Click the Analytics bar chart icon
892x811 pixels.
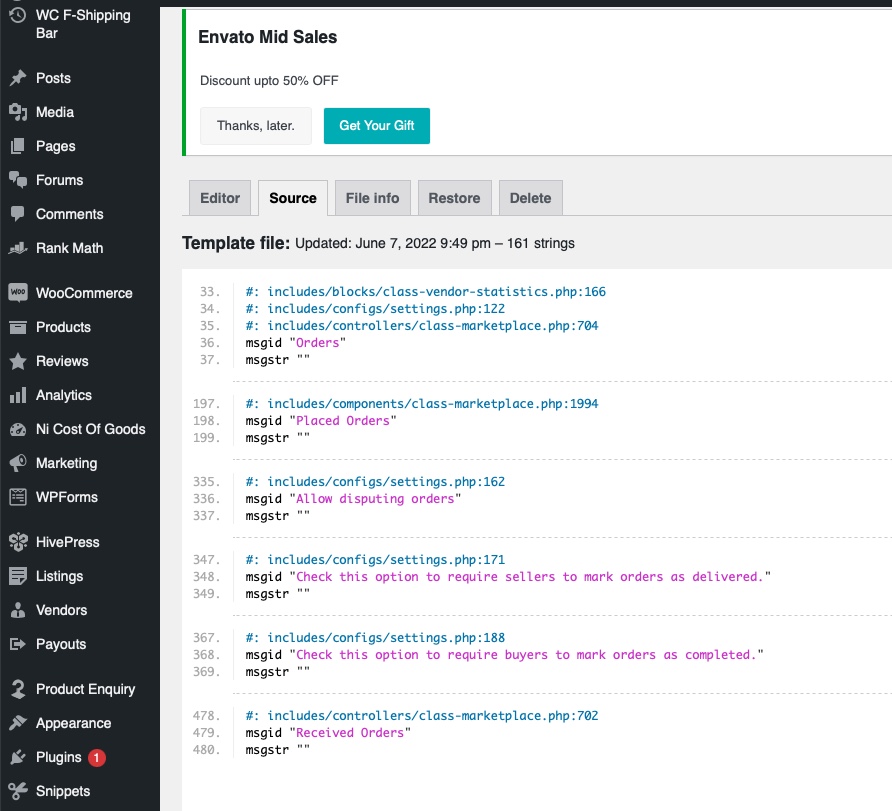pyautogui.click(x=18, y=395)
